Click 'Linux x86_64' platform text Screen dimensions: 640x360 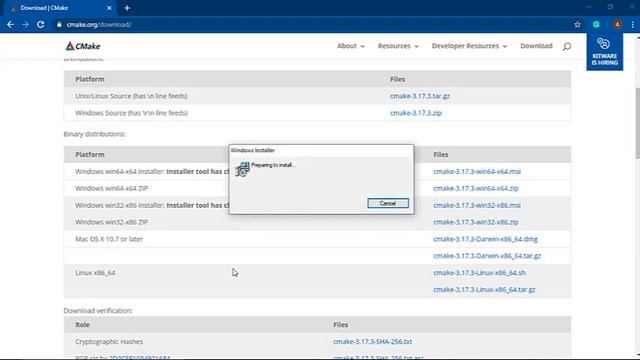[95, 273]
